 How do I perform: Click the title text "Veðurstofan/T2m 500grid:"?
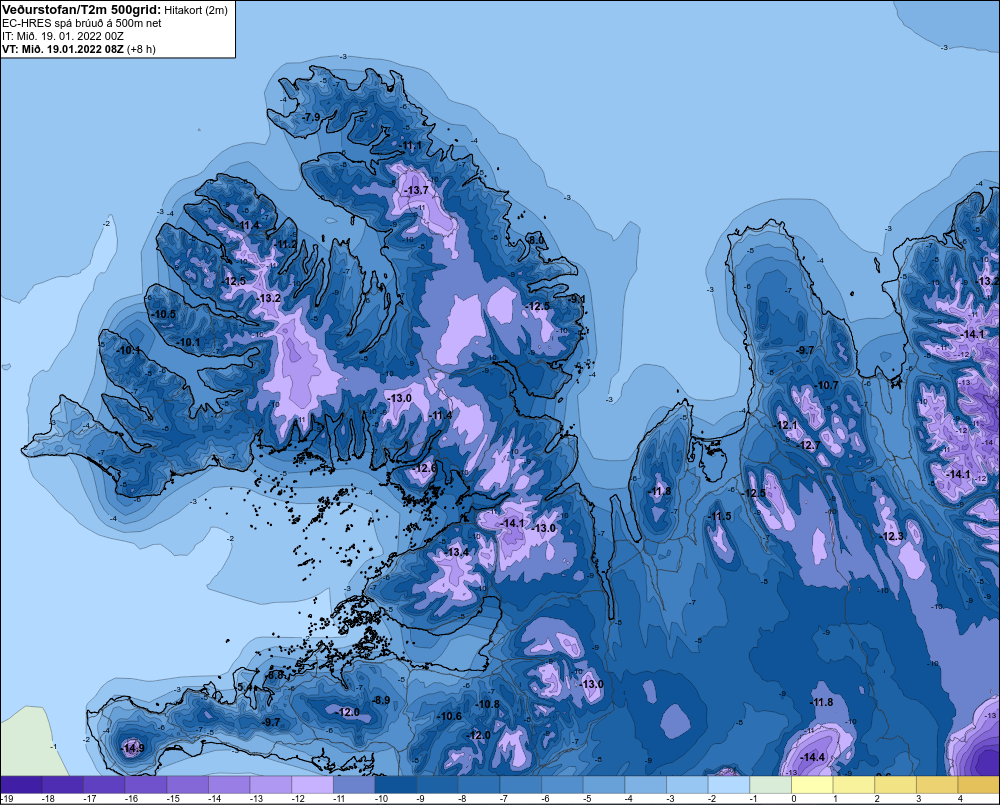pos(80,10)
